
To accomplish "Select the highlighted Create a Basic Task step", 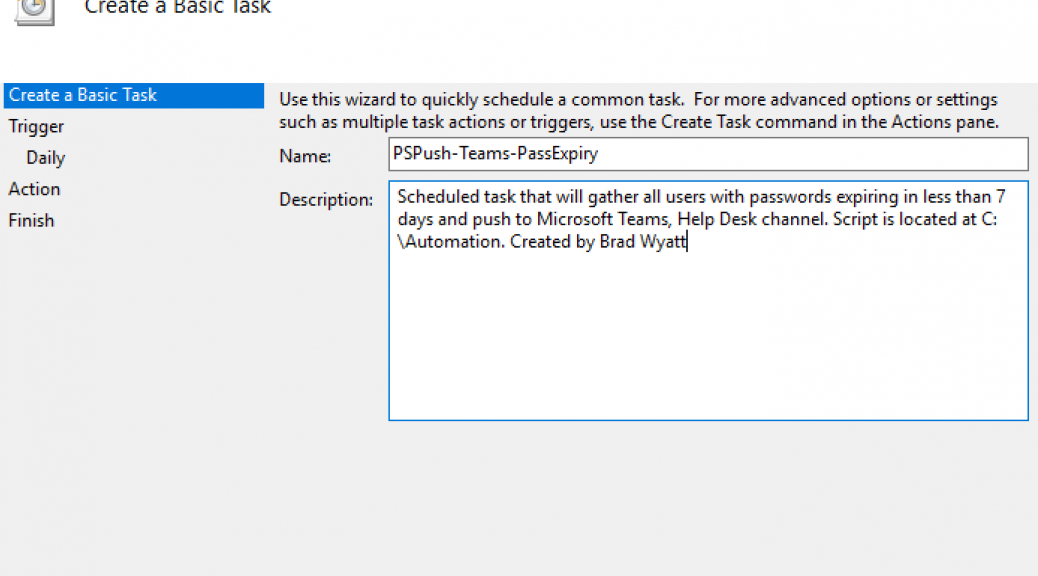I will click(134, 95).
